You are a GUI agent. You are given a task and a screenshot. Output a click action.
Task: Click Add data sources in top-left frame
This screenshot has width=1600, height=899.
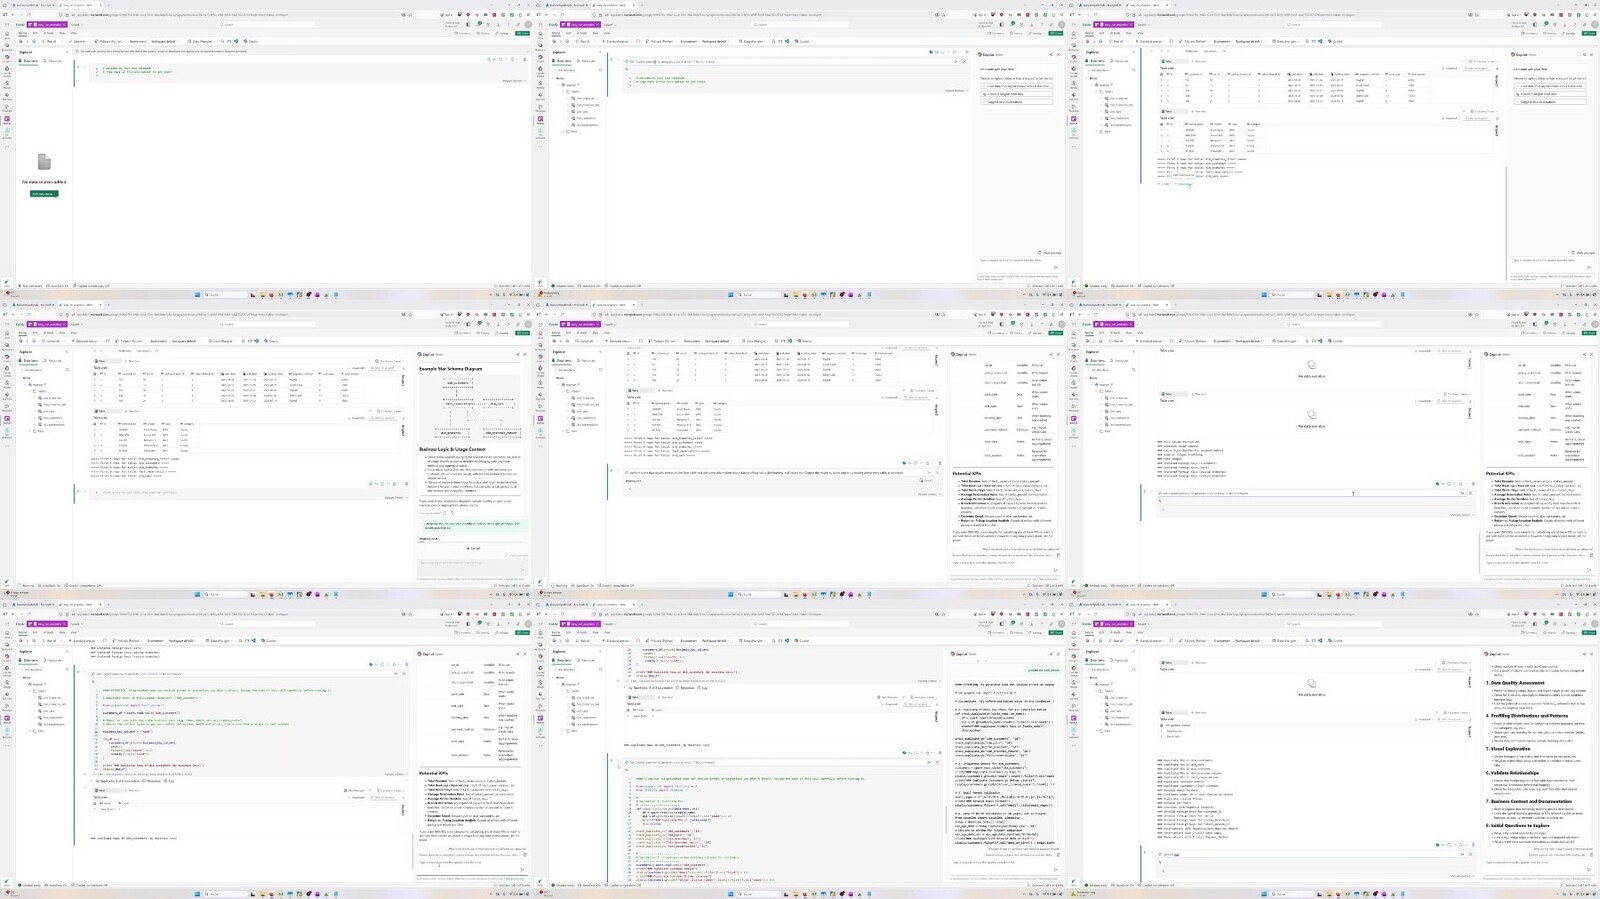43,194
